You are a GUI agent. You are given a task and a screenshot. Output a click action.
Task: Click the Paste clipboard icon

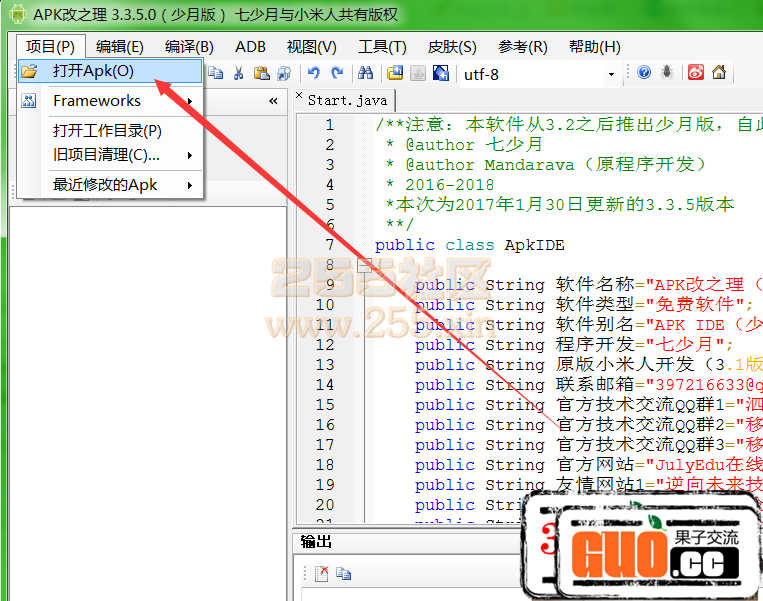click(x=261, y=73)
